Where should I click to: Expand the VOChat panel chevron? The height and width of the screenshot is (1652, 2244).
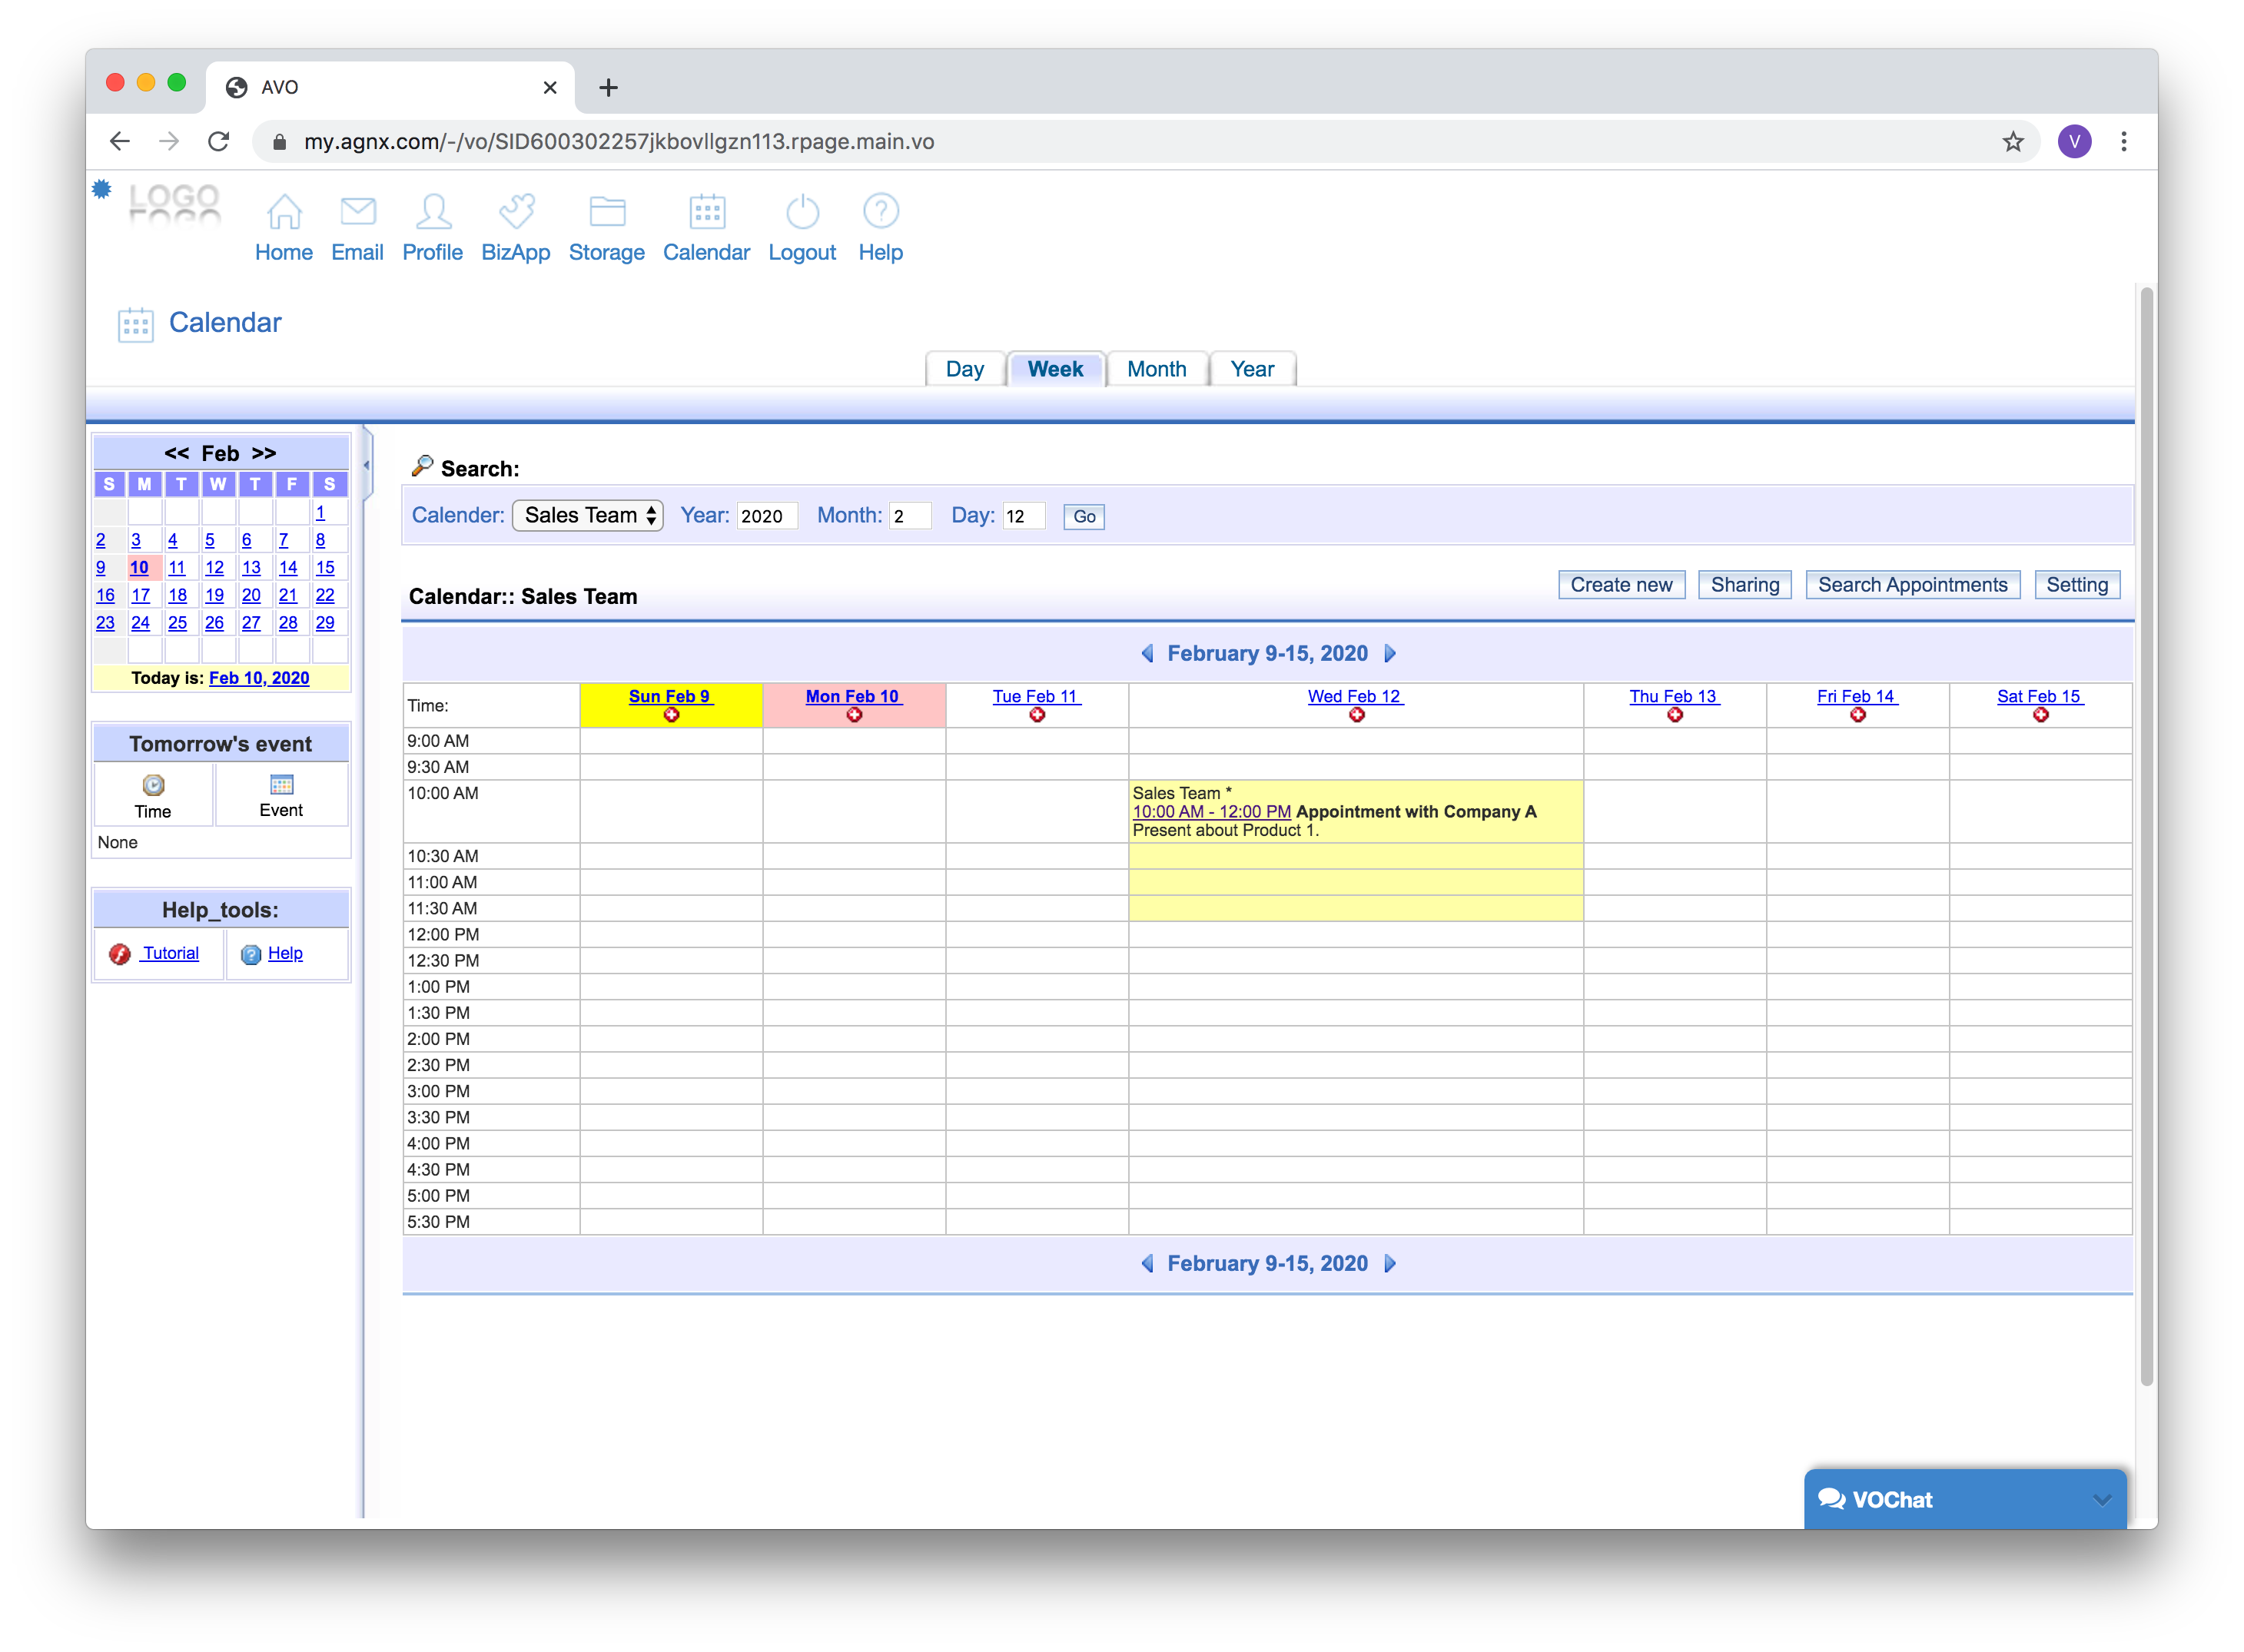pos(2101,1499)
